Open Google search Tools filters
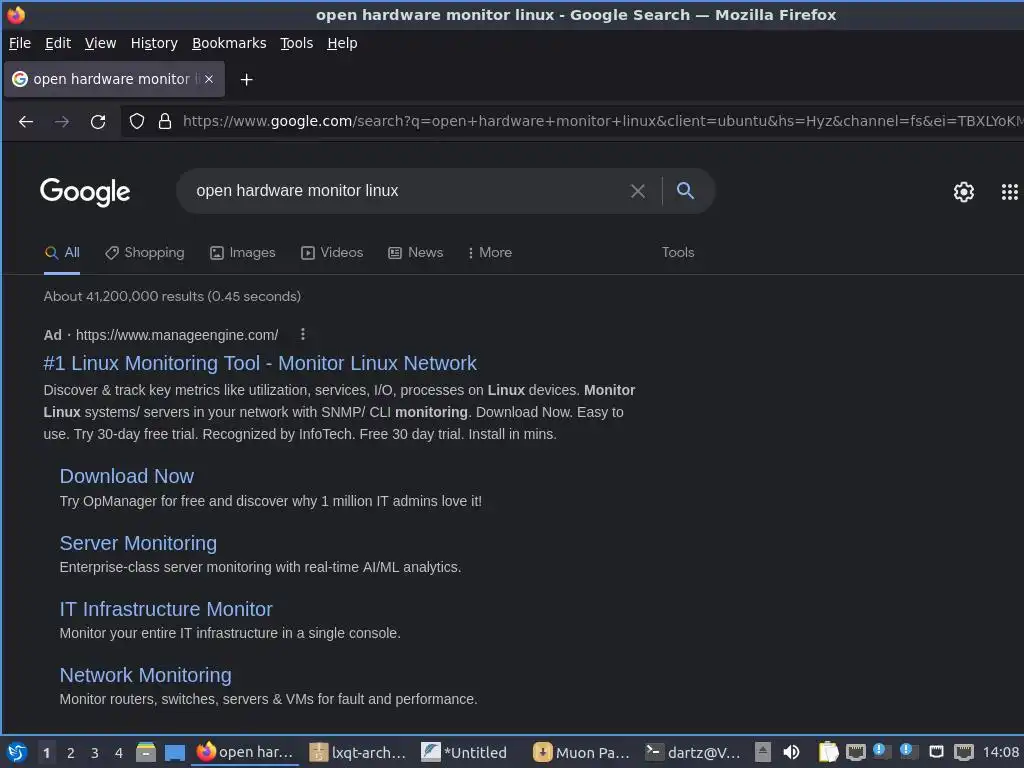The height and width of the screenshot is (768, 1024). 678,253
